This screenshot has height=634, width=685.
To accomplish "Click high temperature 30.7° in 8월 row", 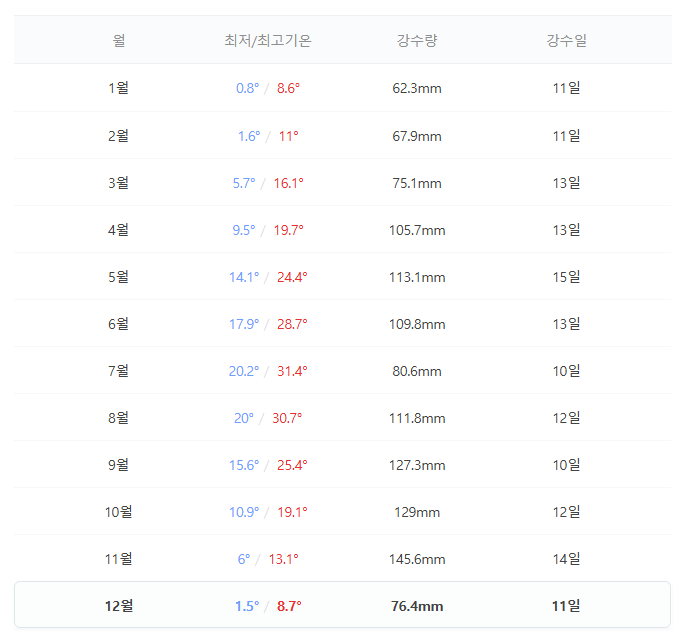I will [x=287, y=418].
